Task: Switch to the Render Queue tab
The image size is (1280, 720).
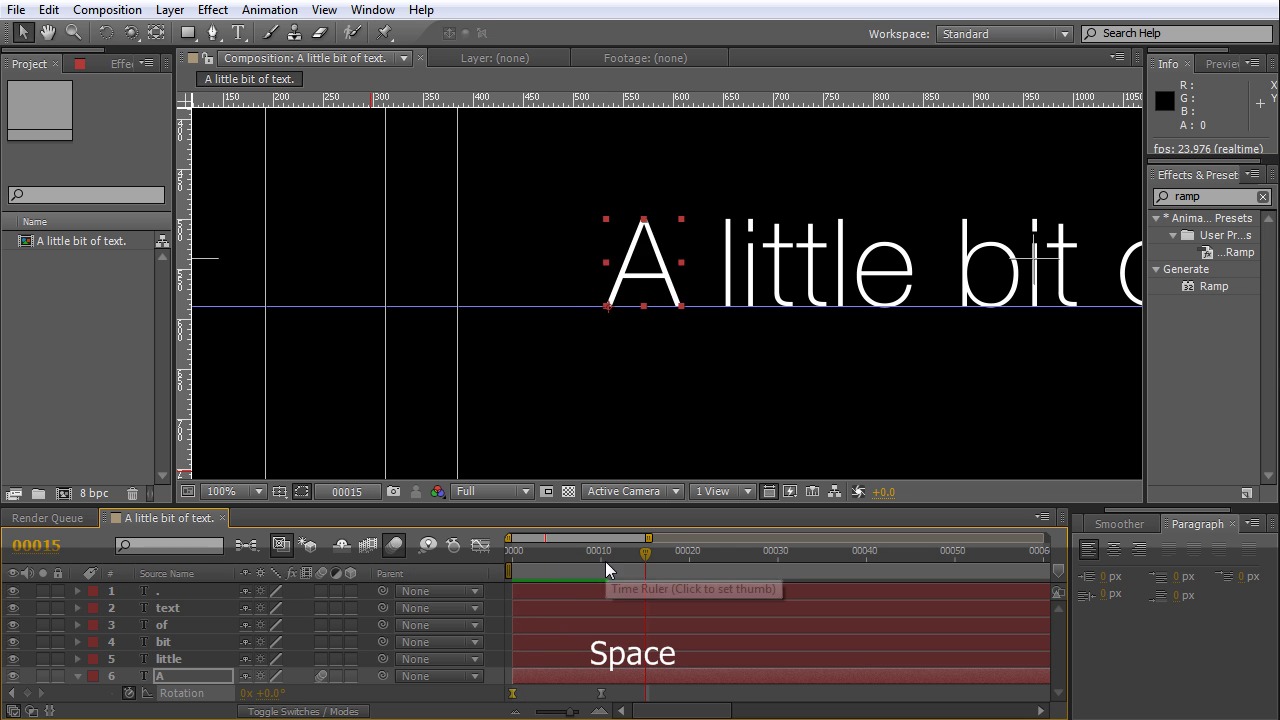Action: pos(47,518)
